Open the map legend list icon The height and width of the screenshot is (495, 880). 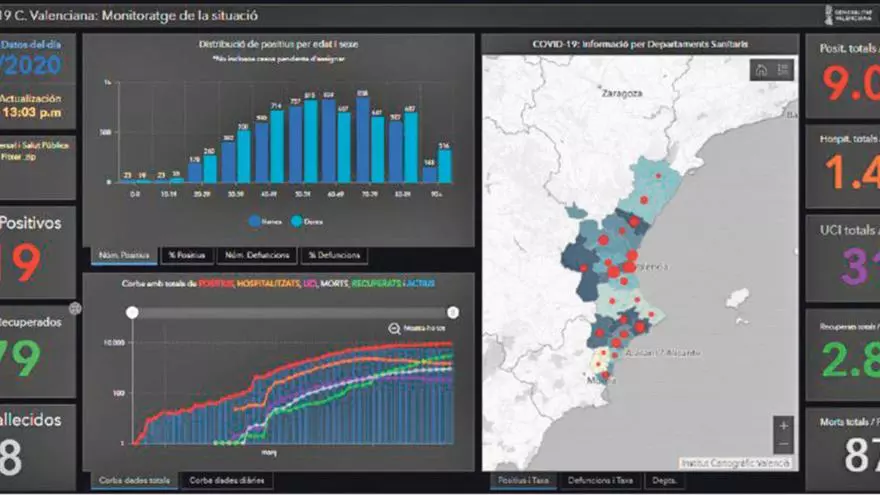click(x=783, y=70)
